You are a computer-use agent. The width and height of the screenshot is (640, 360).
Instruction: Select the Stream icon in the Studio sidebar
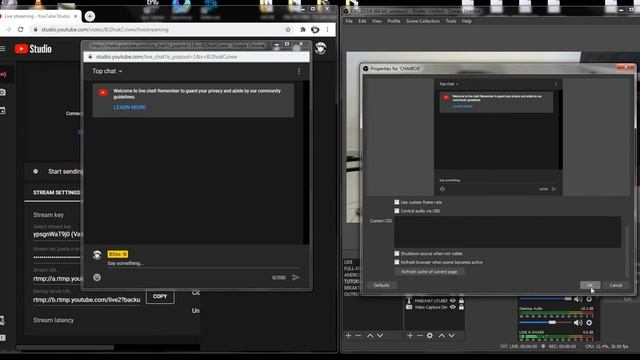point(3,74)
